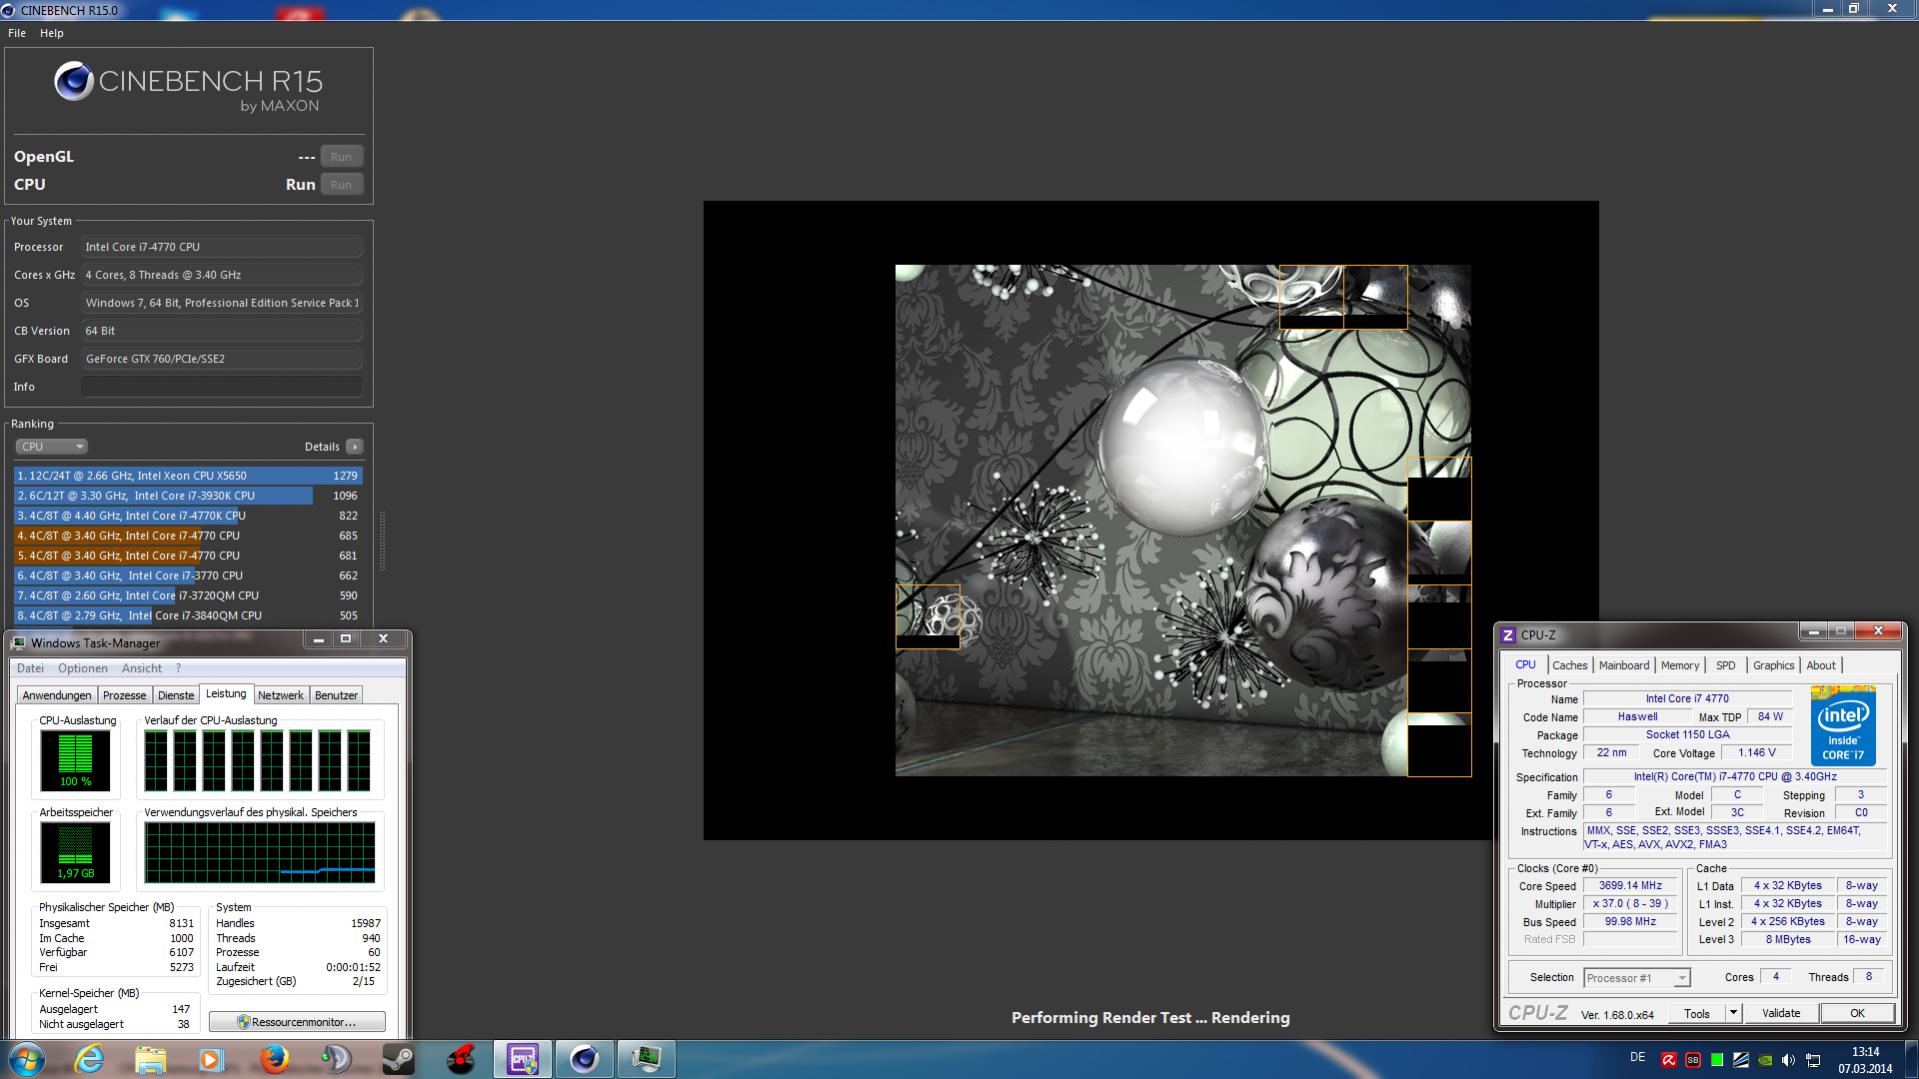This screenshot has width=1919, height=1079.
Task: Open TeamSpeak headset icon in taskbar
Action: (336, 1059)
